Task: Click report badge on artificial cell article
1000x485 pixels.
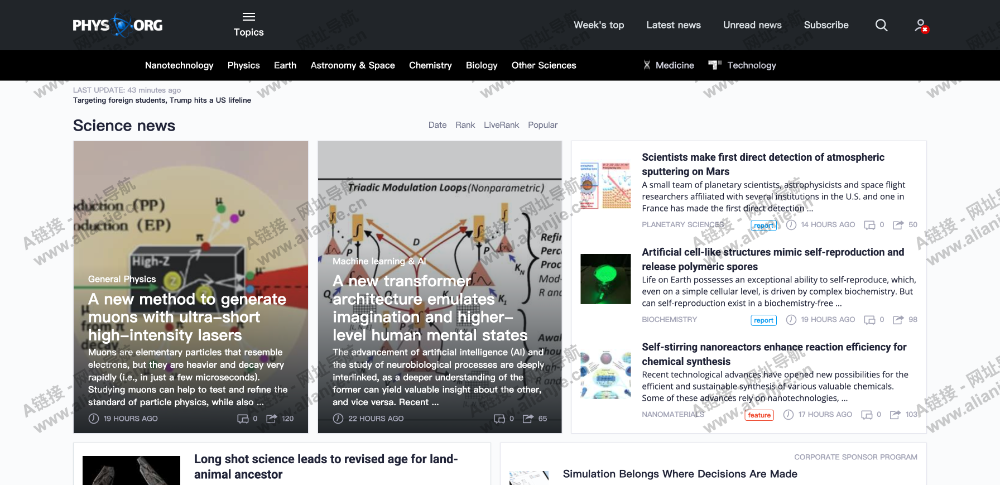Action: tap(763, 320)
